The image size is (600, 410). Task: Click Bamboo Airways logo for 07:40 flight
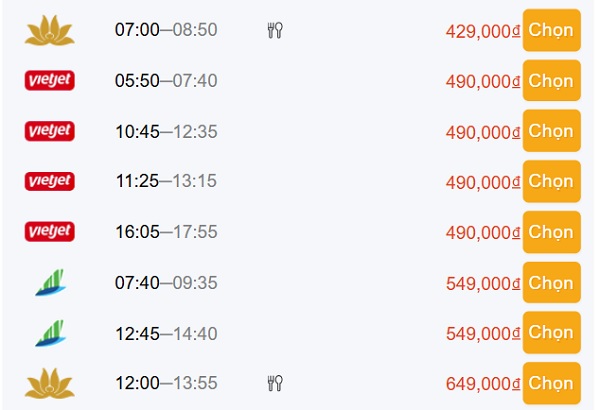48,283
